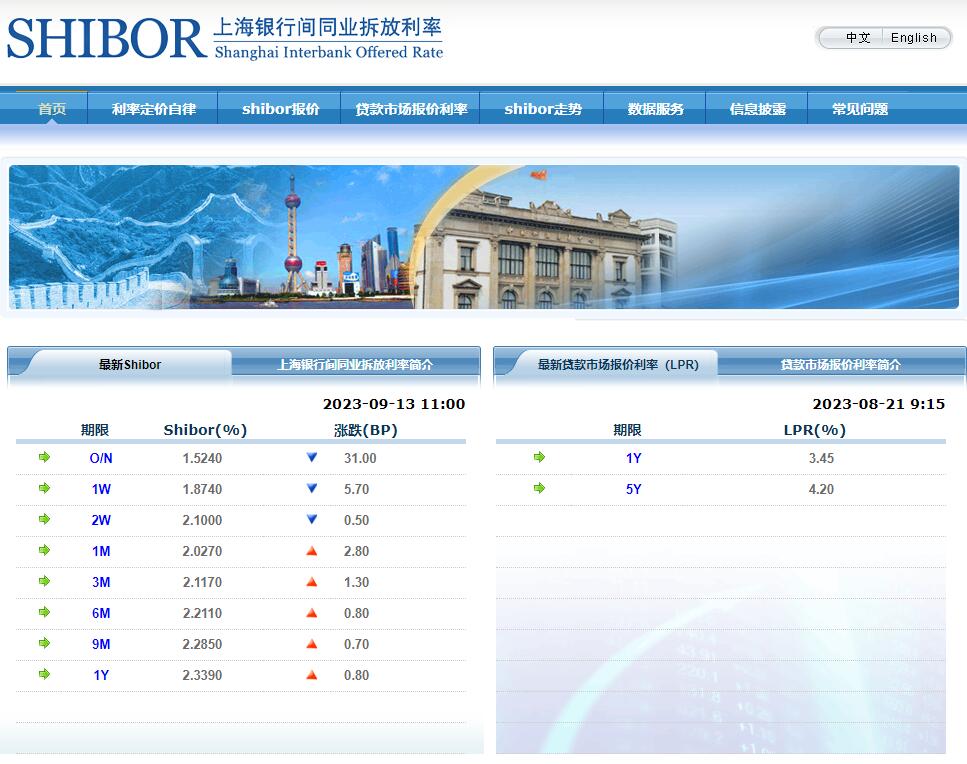Click red up-arrow icon in 1M row
Viewport: 967px width, 764px height.
312,550
